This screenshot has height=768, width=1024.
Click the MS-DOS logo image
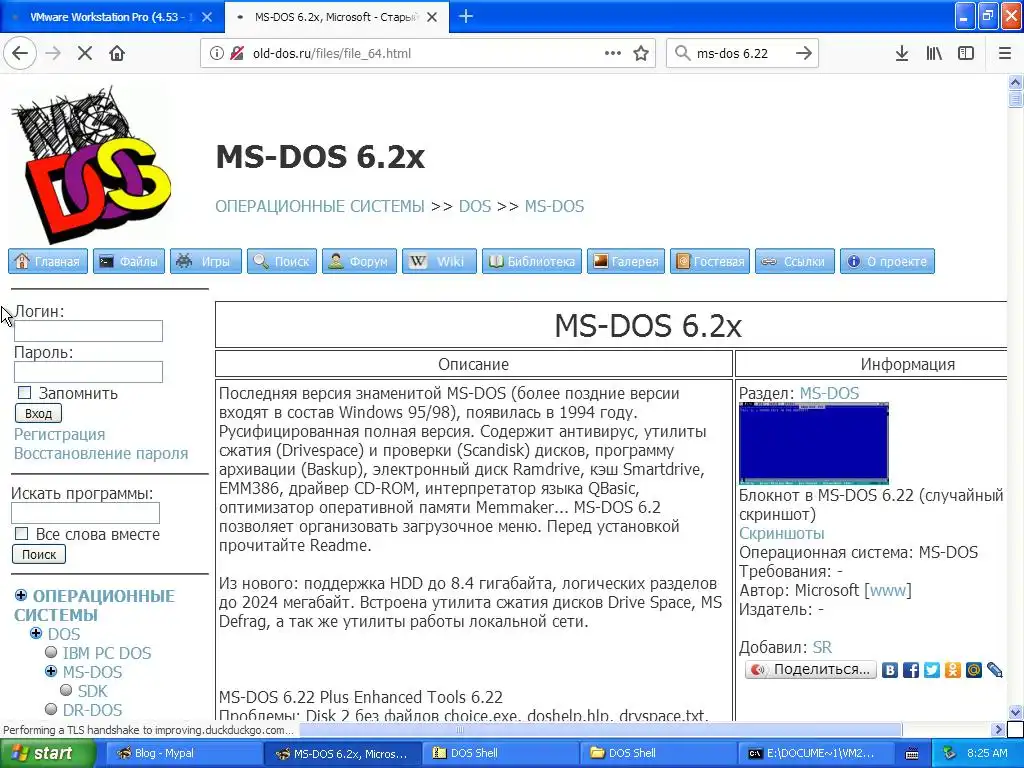[91, 165]
